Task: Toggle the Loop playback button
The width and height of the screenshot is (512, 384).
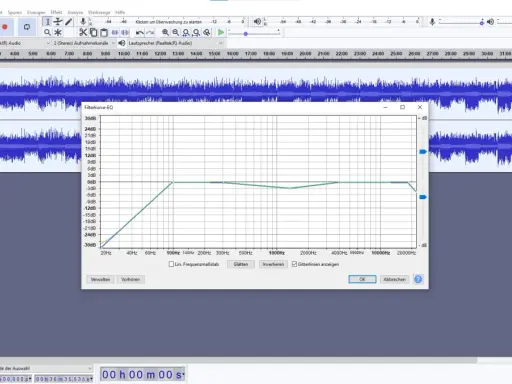Action: tap(27, 27)
